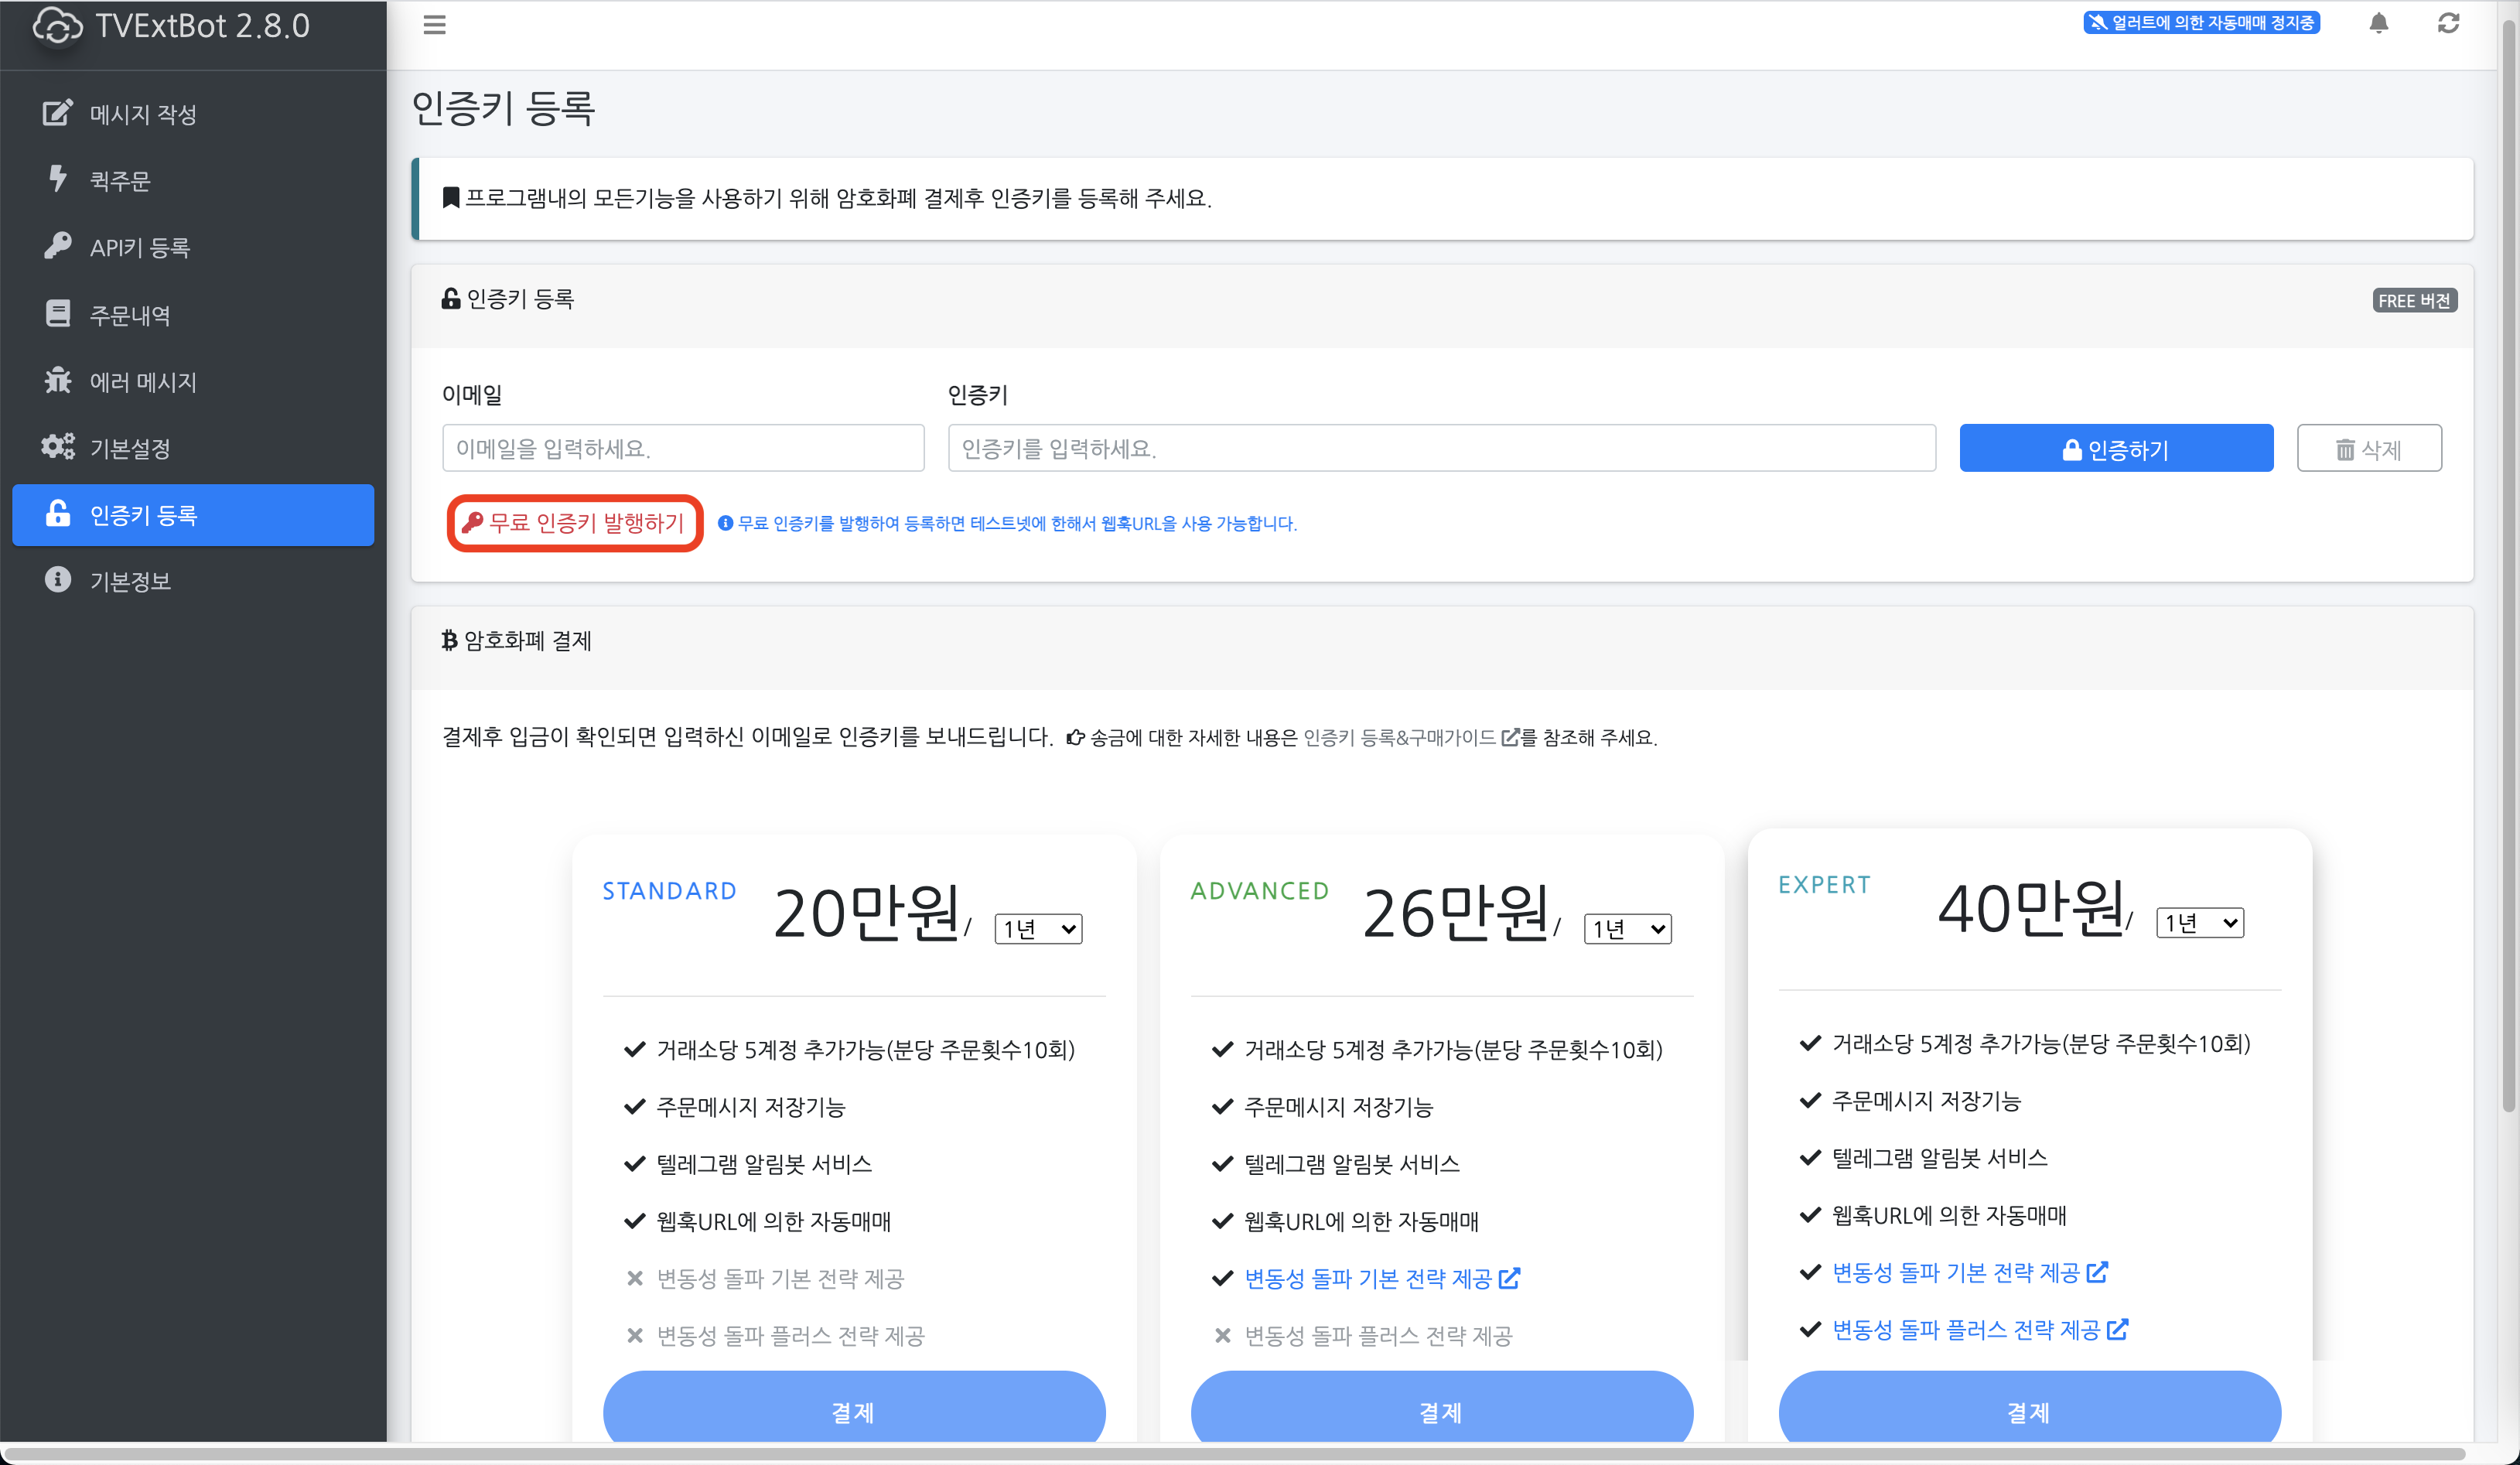This screenshot has width=2520, height=1465.
Task: Click ADVANCED 웹훅URL에 의한 자동매매 feature
Action: coord(1361,1221)
